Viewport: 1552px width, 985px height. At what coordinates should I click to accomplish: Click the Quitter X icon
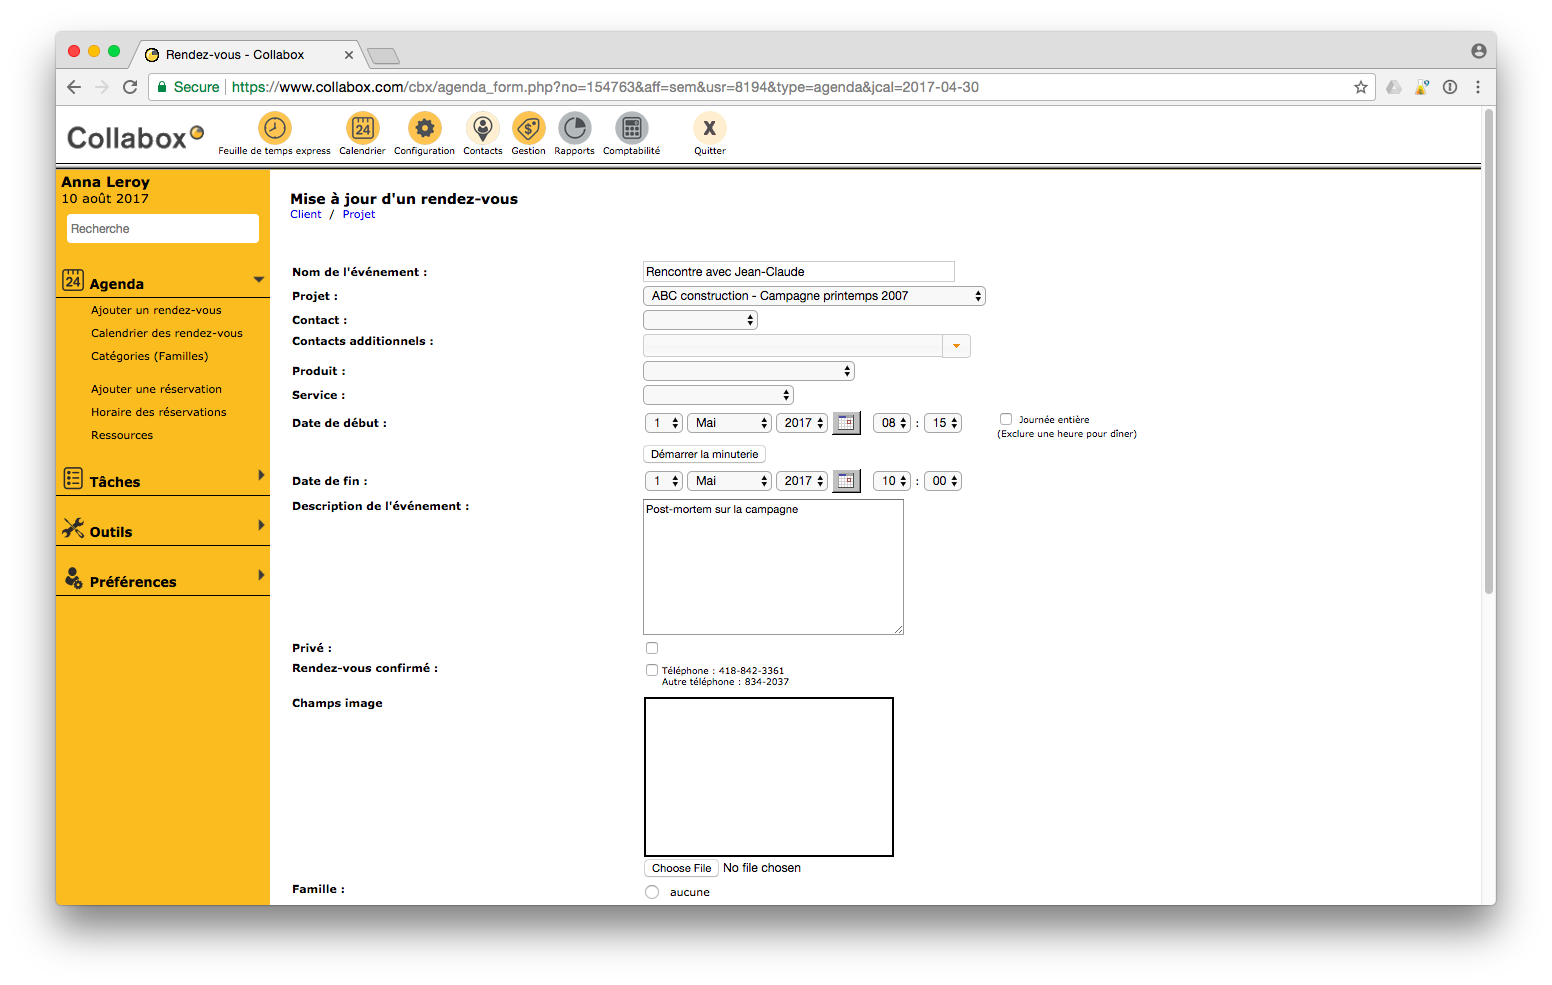point(709,129)
